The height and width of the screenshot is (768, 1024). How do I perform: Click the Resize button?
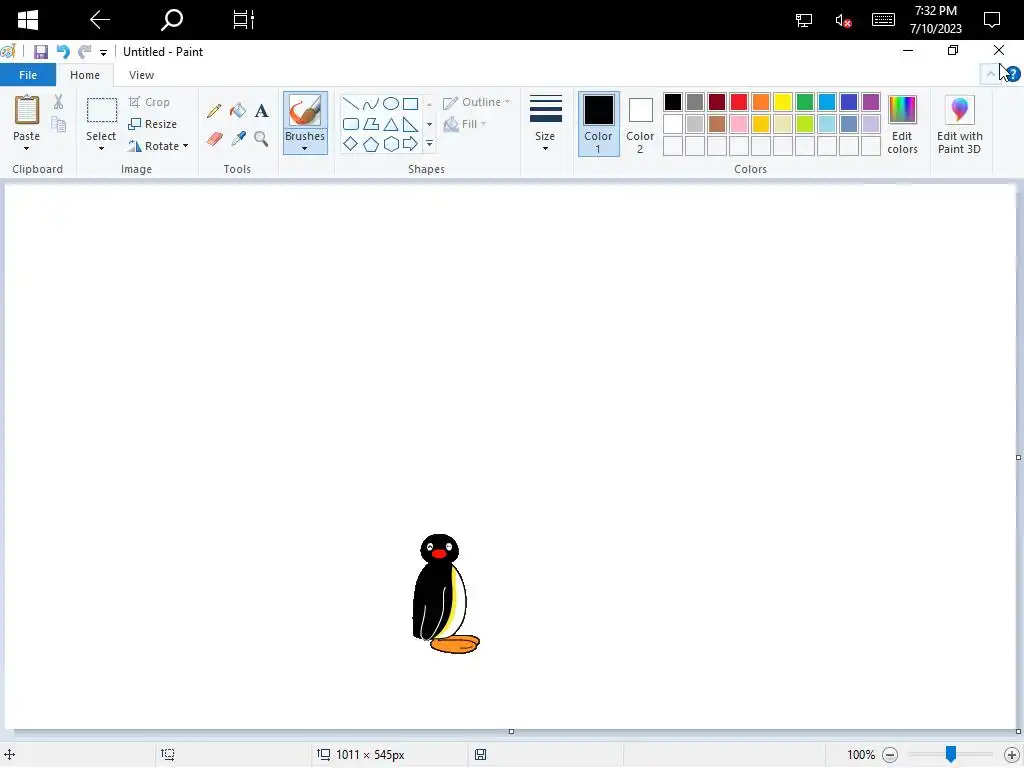click(153, 124)
